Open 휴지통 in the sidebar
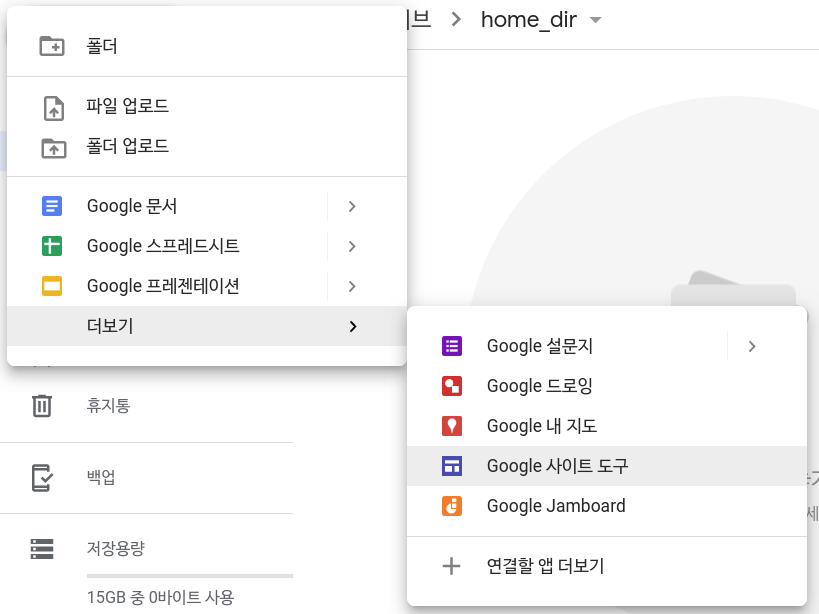The width and height of the screenshot is (819, 614). (108, 406)
